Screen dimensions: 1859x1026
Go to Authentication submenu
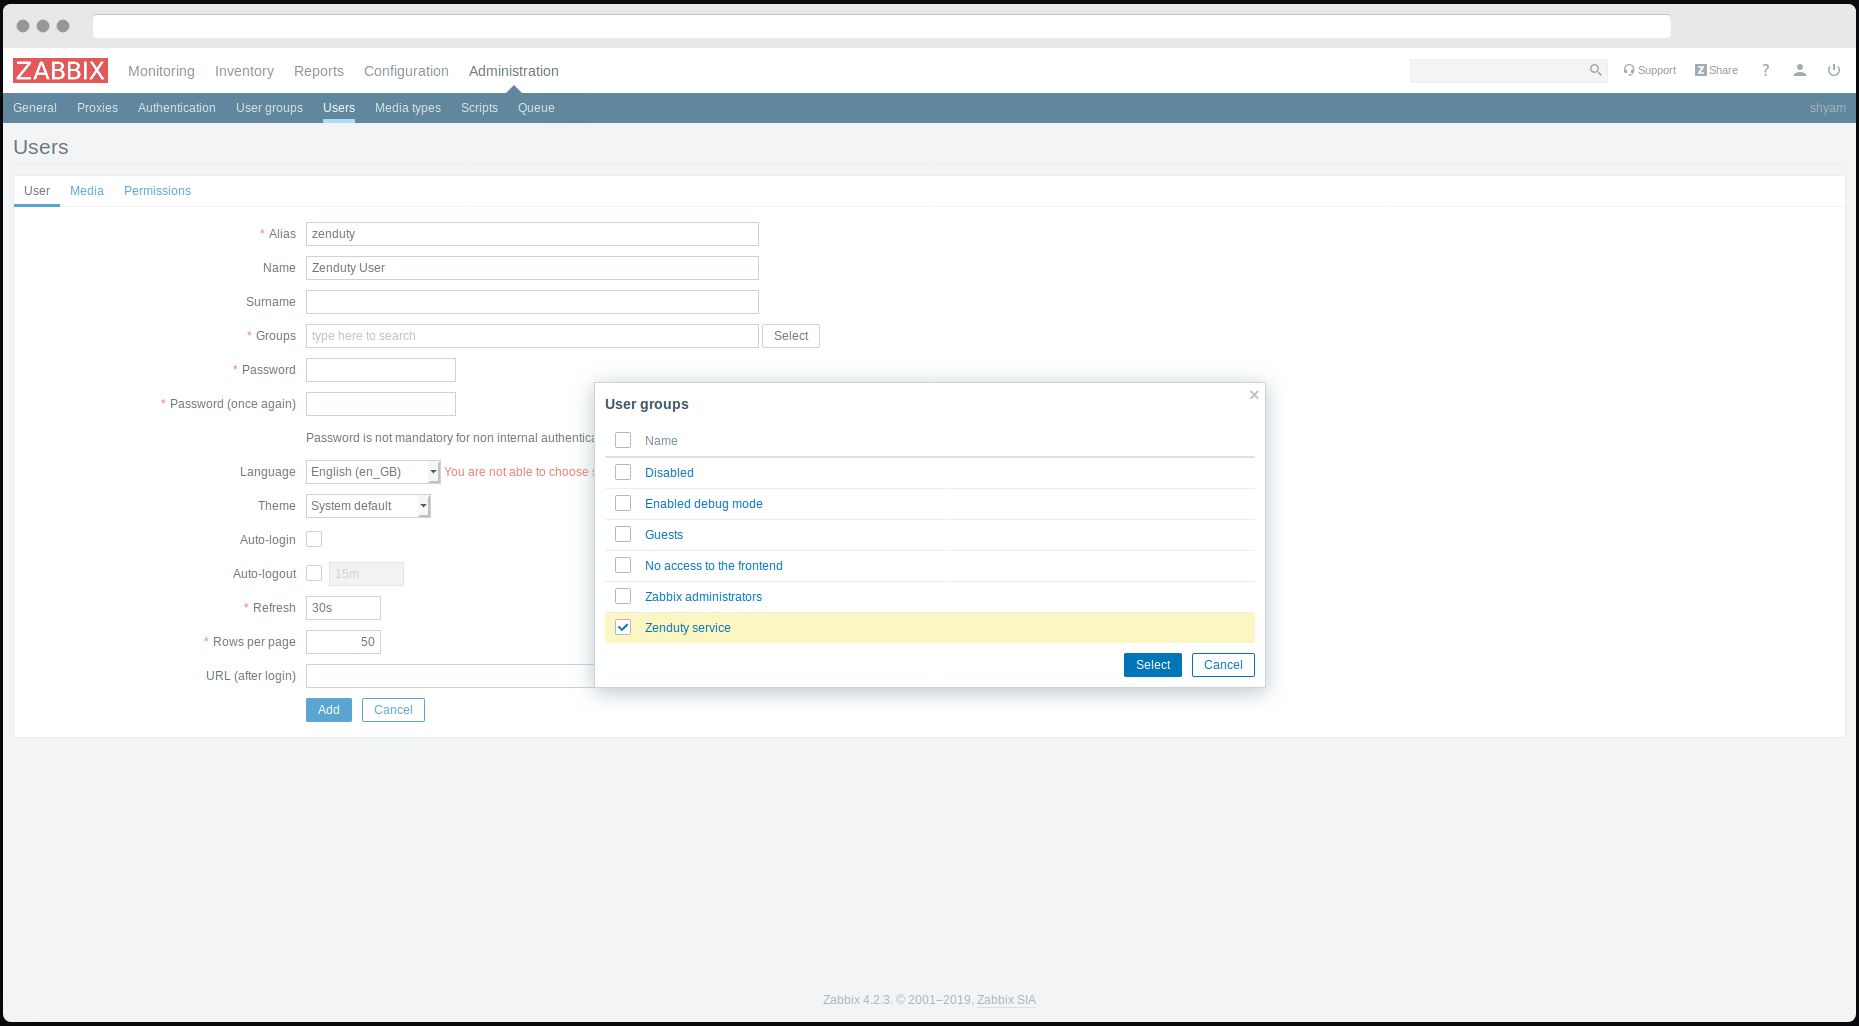pyautogui.click(x=177, y=108)
